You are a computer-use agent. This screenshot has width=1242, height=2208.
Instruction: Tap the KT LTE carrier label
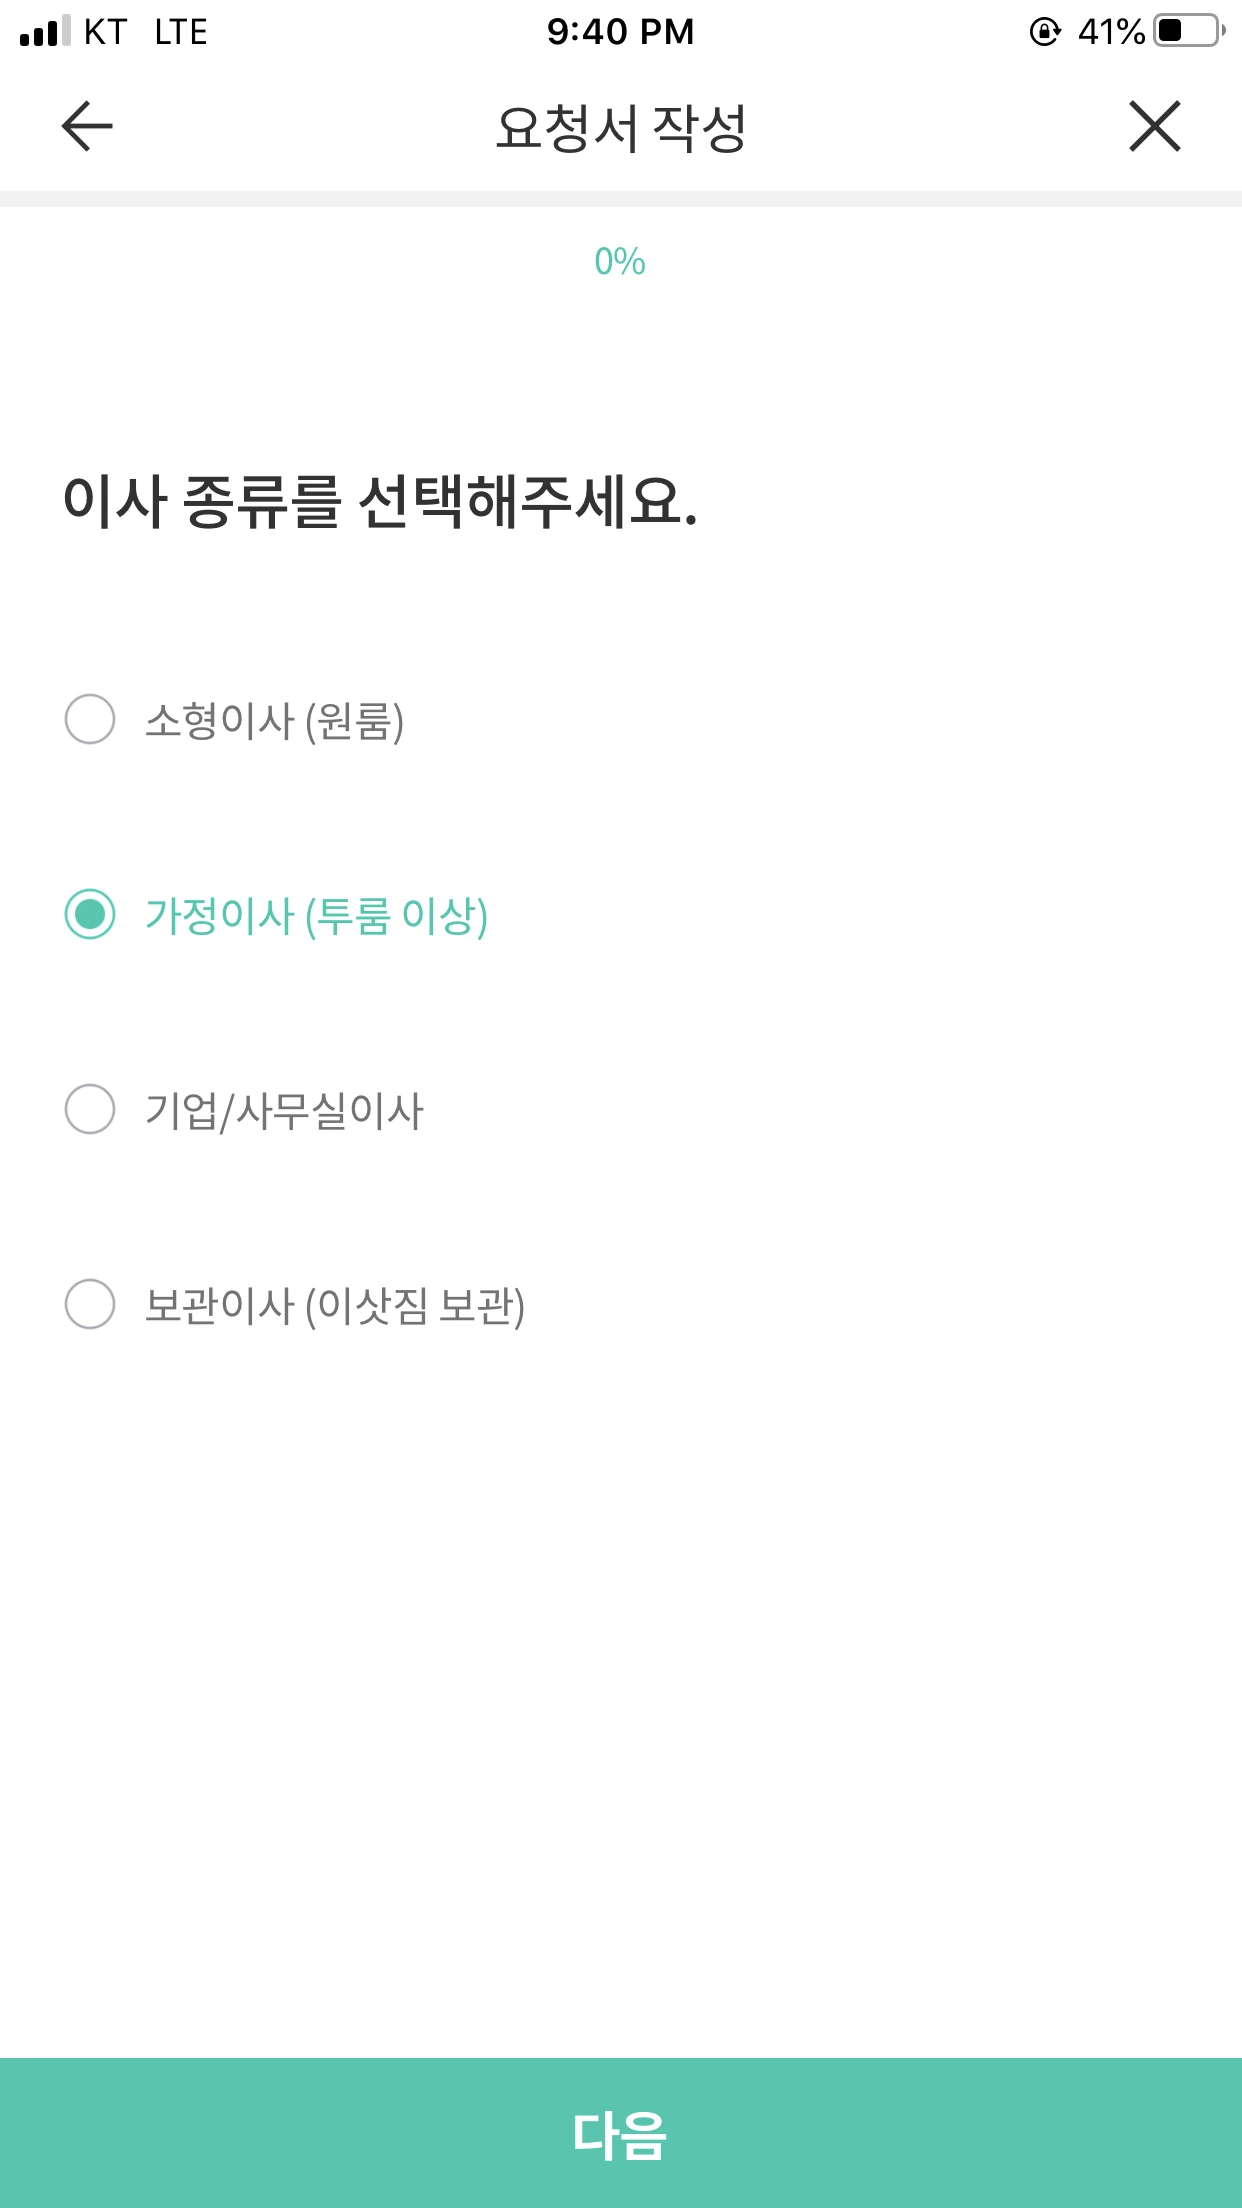point(146,32)
